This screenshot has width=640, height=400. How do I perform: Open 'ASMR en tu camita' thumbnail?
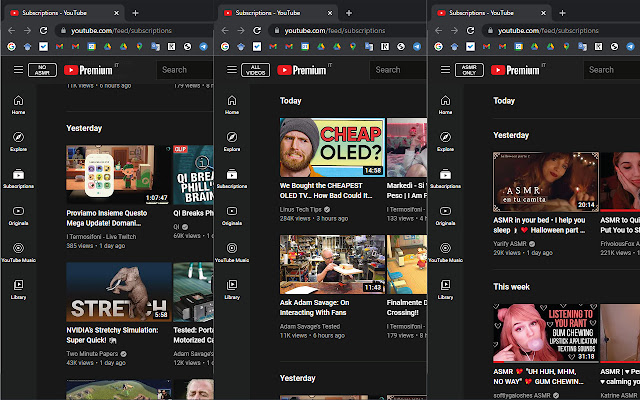point(546,182)
